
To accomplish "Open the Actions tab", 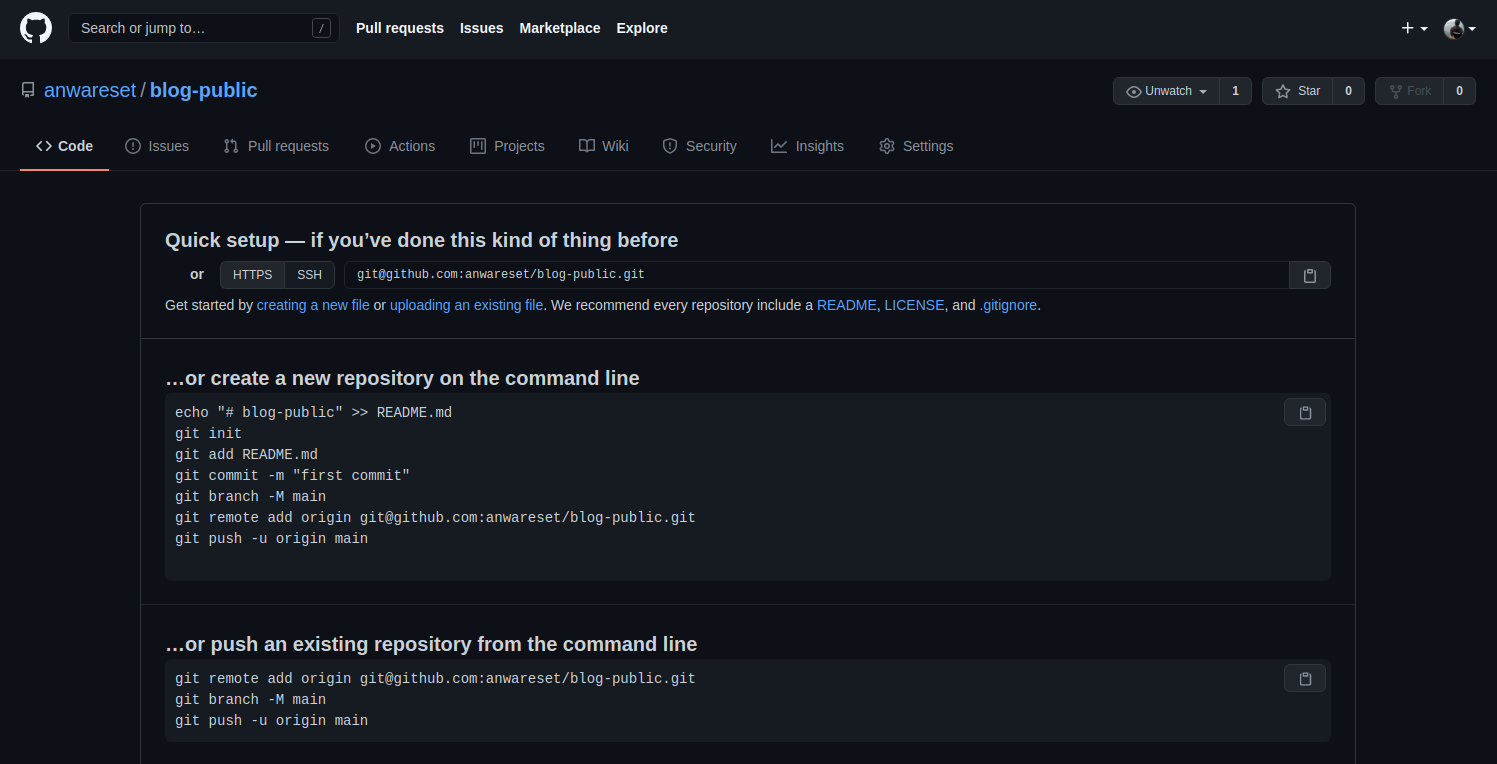I will click(400, 146).
